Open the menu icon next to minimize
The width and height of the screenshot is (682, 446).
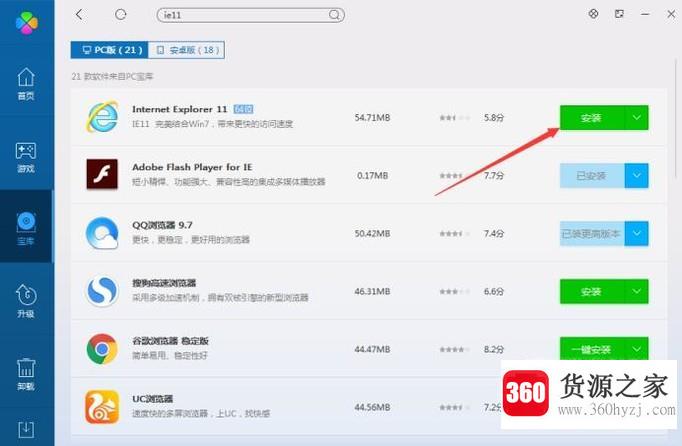pos(619,14)
